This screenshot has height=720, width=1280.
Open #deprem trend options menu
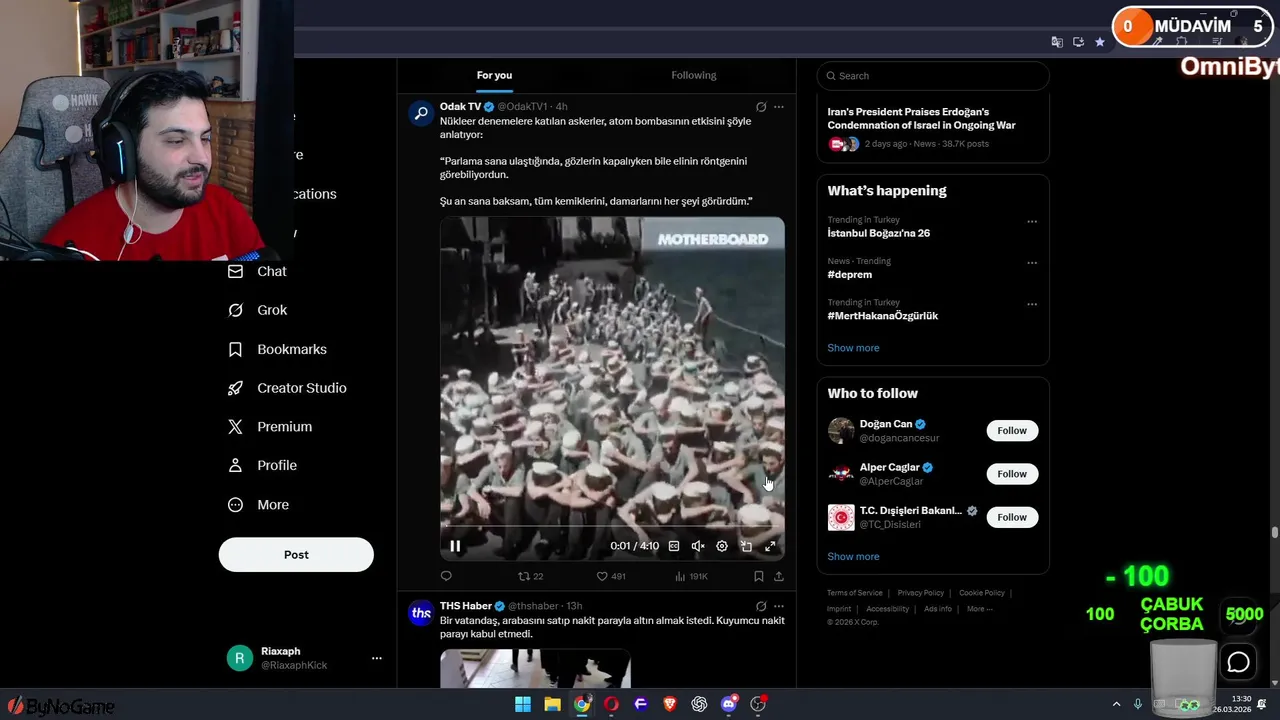tap(1032, 263)
